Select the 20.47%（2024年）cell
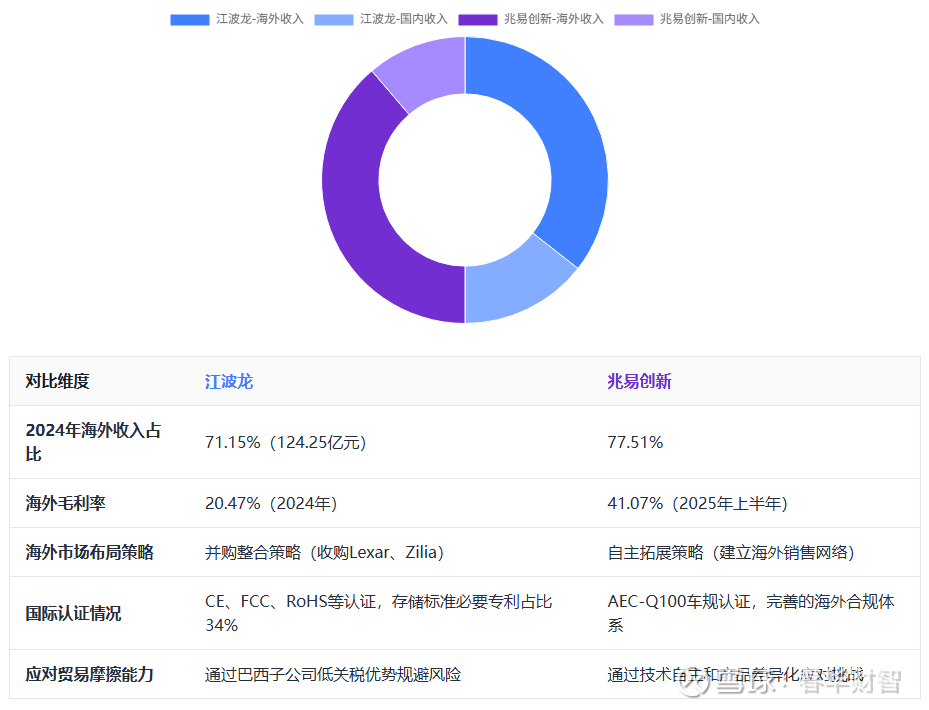 (271, 503)
